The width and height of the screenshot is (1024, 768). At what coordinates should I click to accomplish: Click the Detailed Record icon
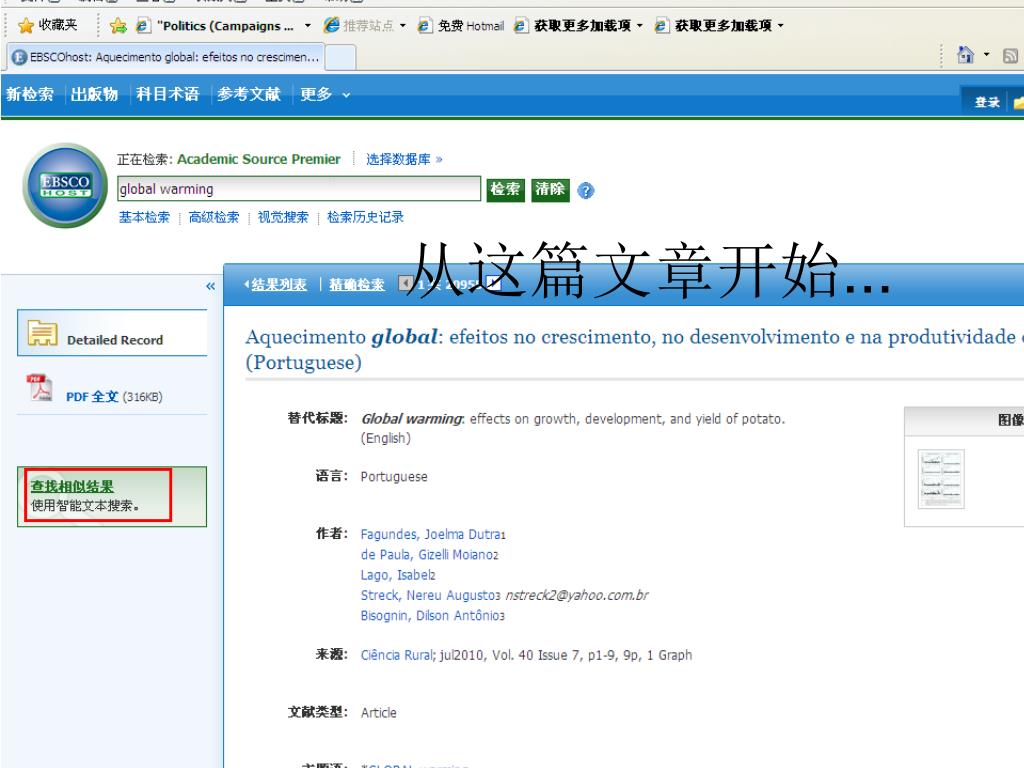click(42, 333)
